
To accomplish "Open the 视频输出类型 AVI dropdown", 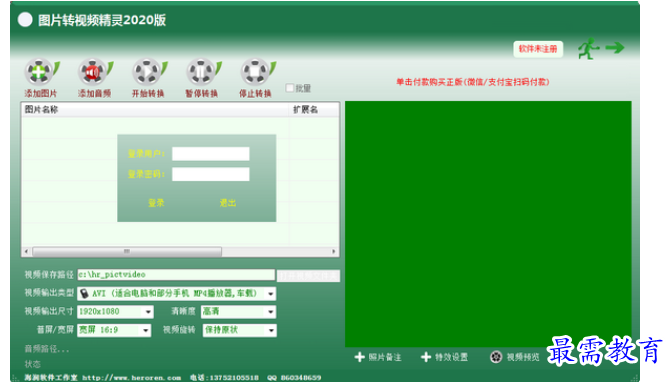I will pyautogui.click(x=270, y=294).
